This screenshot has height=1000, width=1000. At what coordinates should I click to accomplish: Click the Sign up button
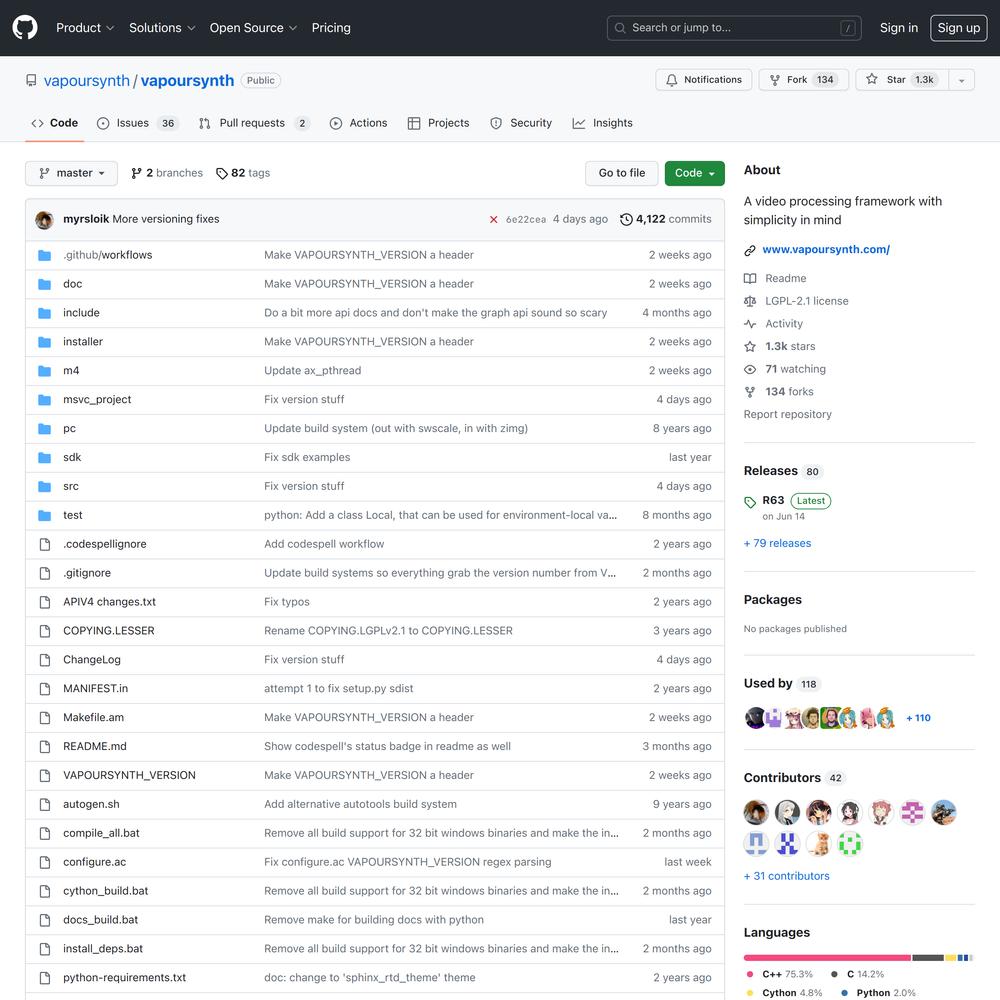(959, 28)
